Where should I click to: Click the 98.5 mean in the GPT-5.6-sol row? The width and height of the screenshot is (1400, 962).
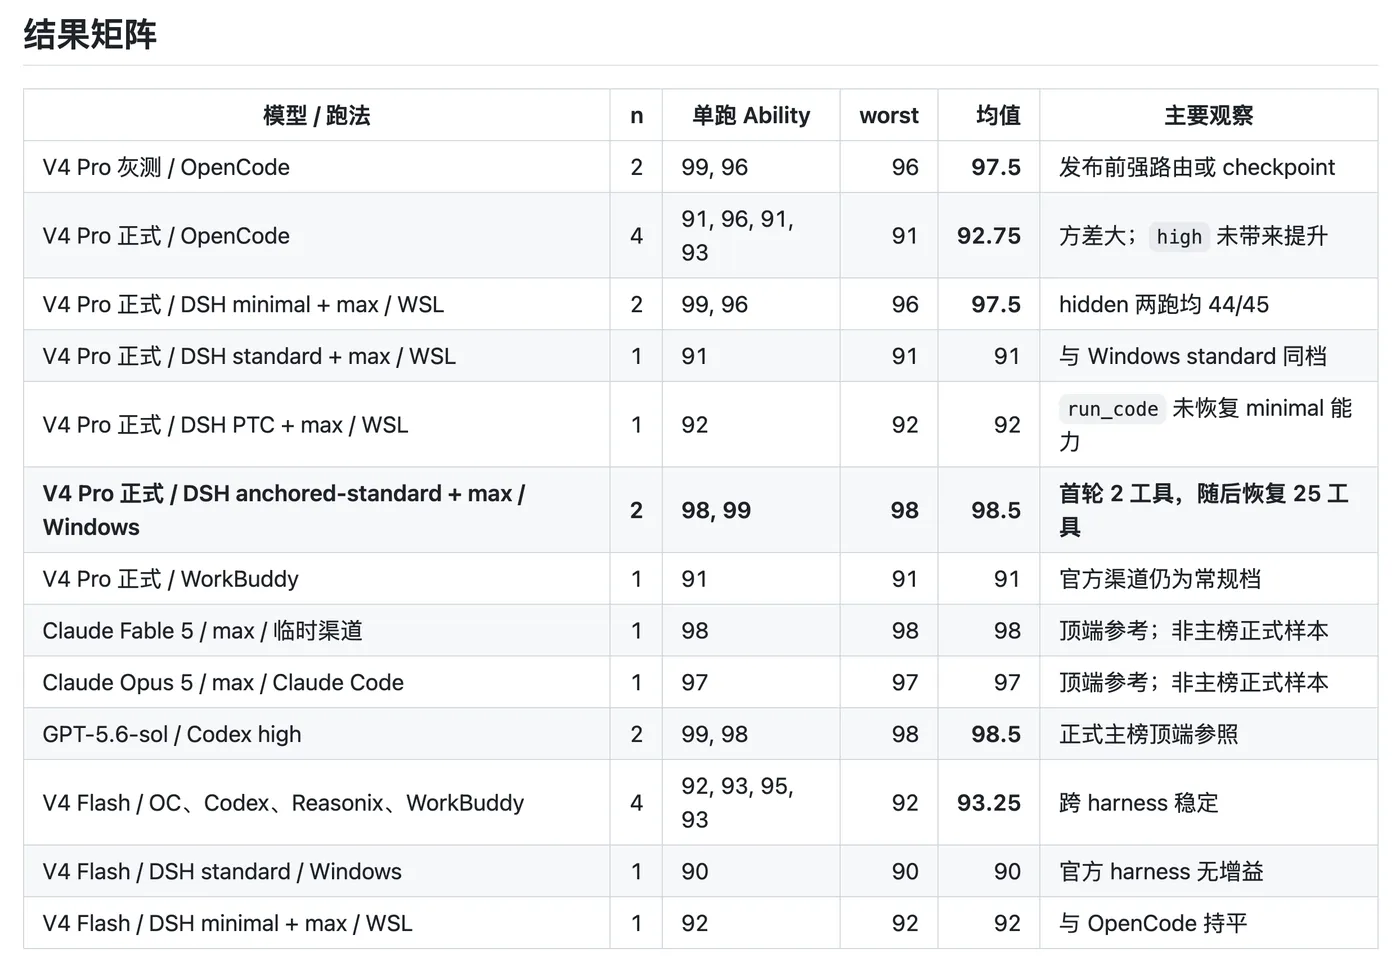point(996,734)
